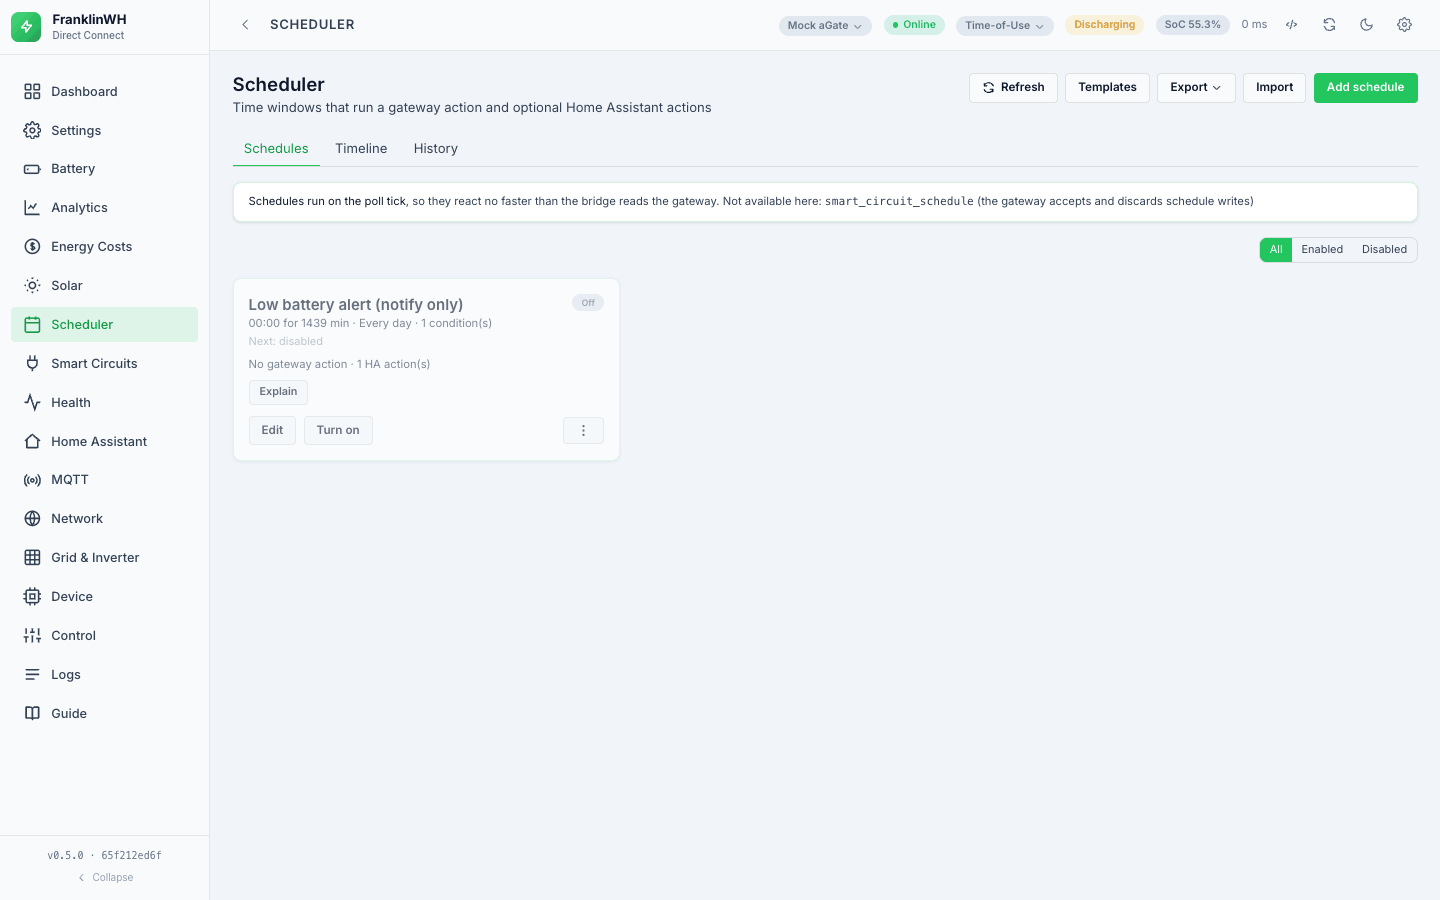Viewport: 1440px width, 900px height.
Task: Filter schedules by All
Action: point(1276,250)
